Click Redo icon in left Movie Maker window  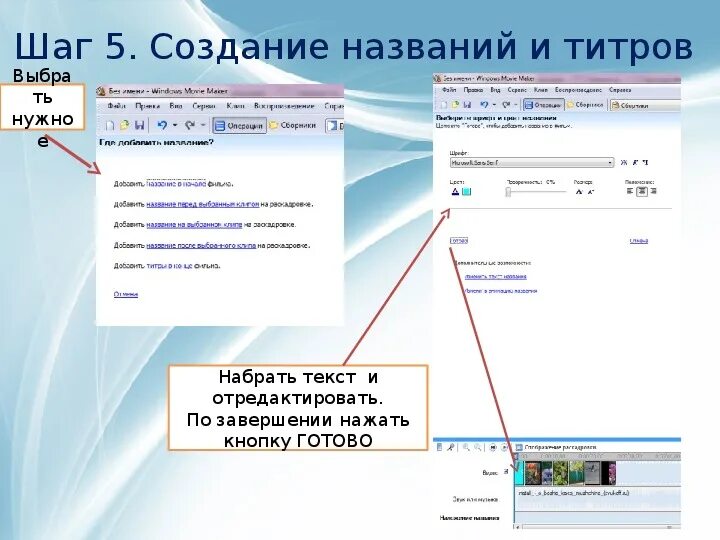click(189, 125)
